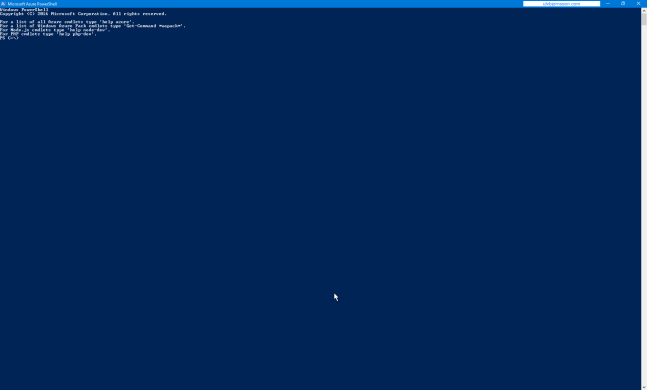The height and width of the screenshot is (390, 647).
Task: Click the white address box in title bar
Action: coord(561,3)
